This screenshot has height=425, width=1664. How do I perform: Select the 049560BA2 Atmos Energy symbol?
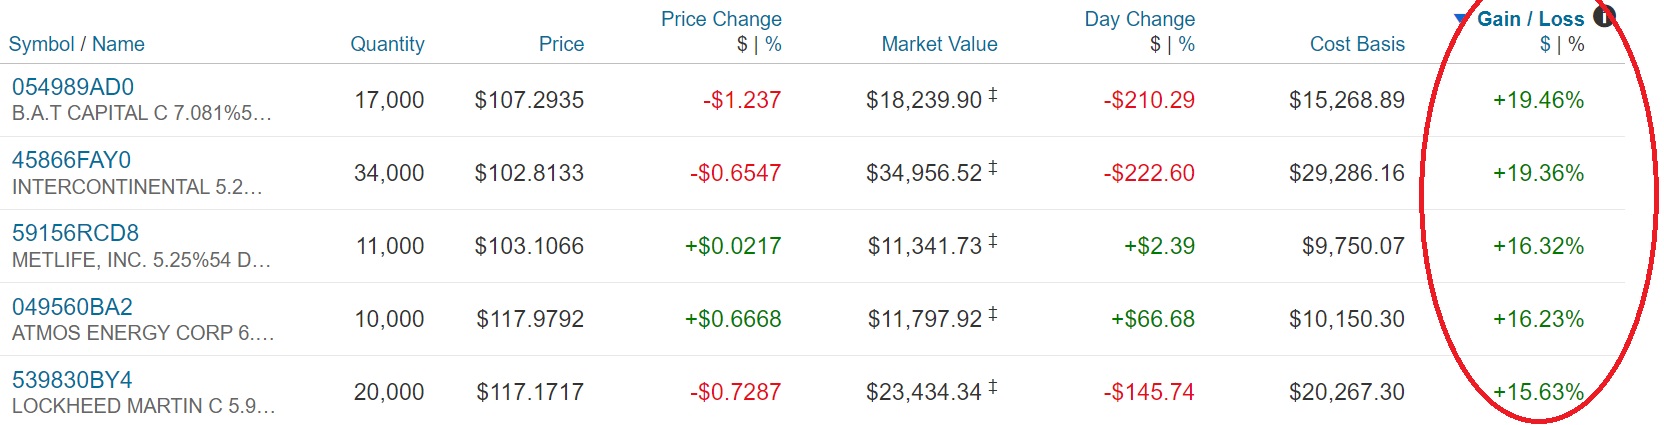coord(72,307)
